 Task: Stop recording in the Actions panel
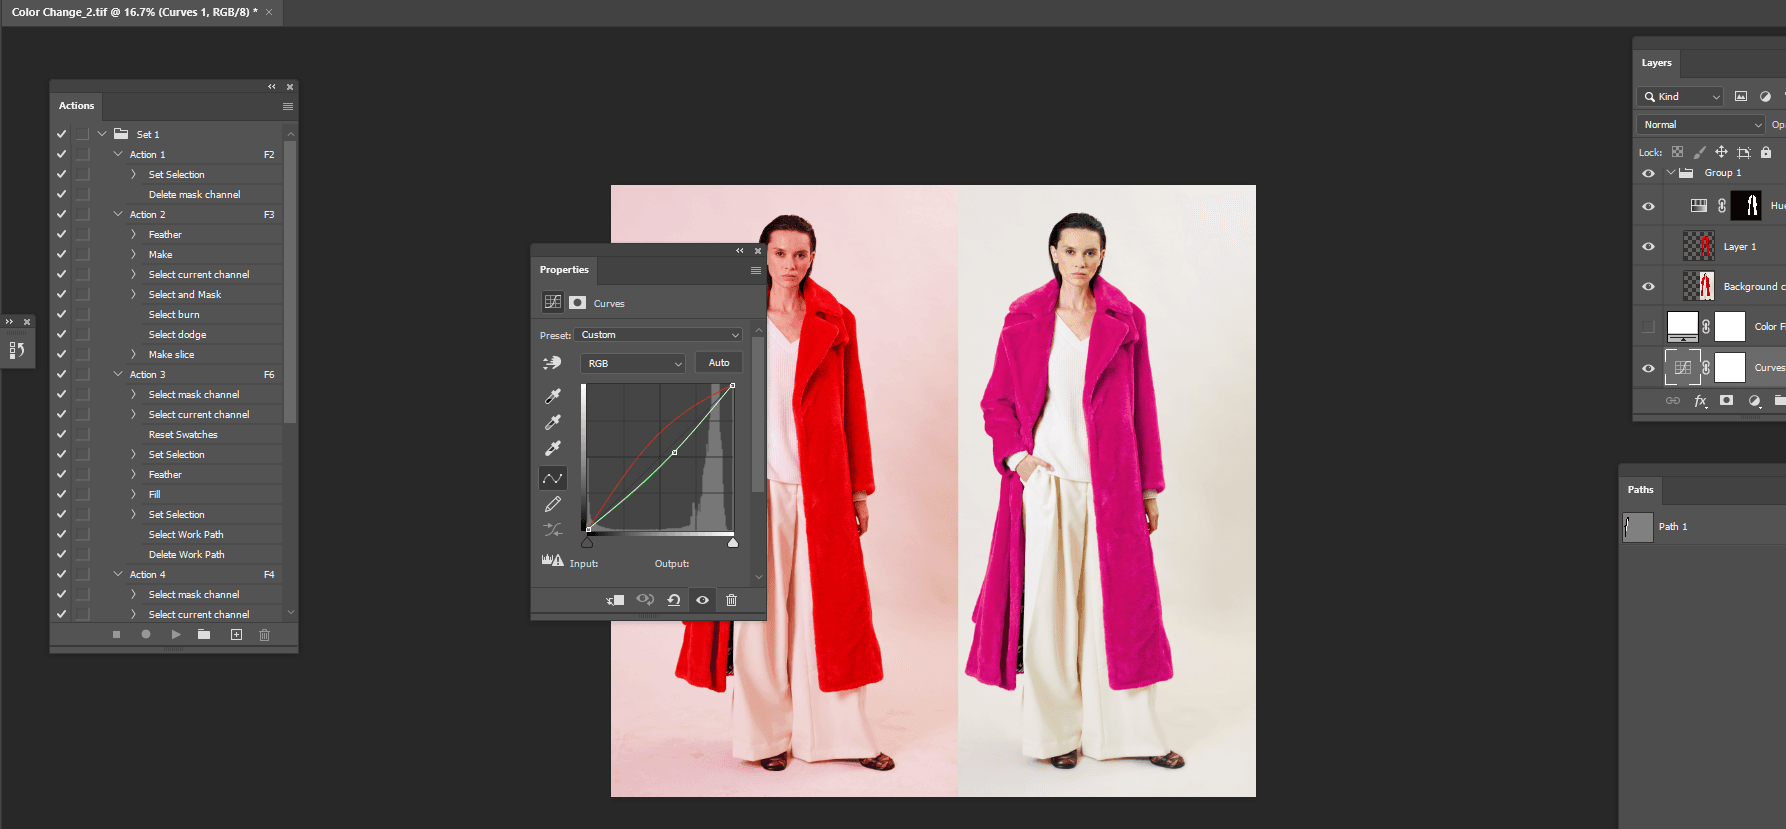tap(116, 635)
